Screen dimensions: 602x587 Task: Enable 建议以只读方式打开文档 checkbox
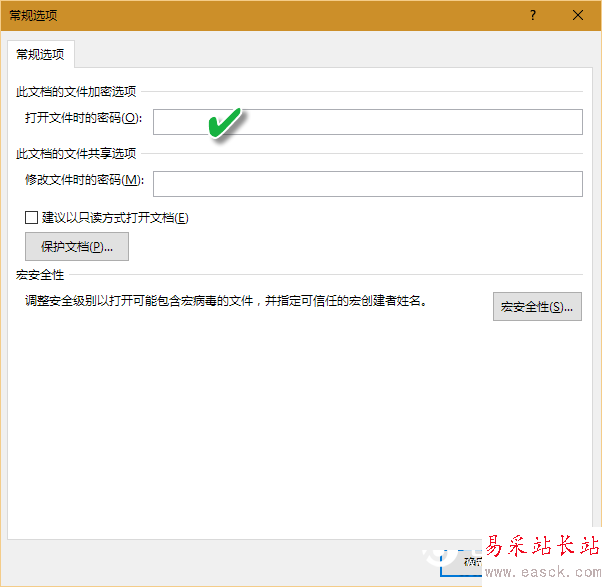pyautogui.click(x=31, y=217)
